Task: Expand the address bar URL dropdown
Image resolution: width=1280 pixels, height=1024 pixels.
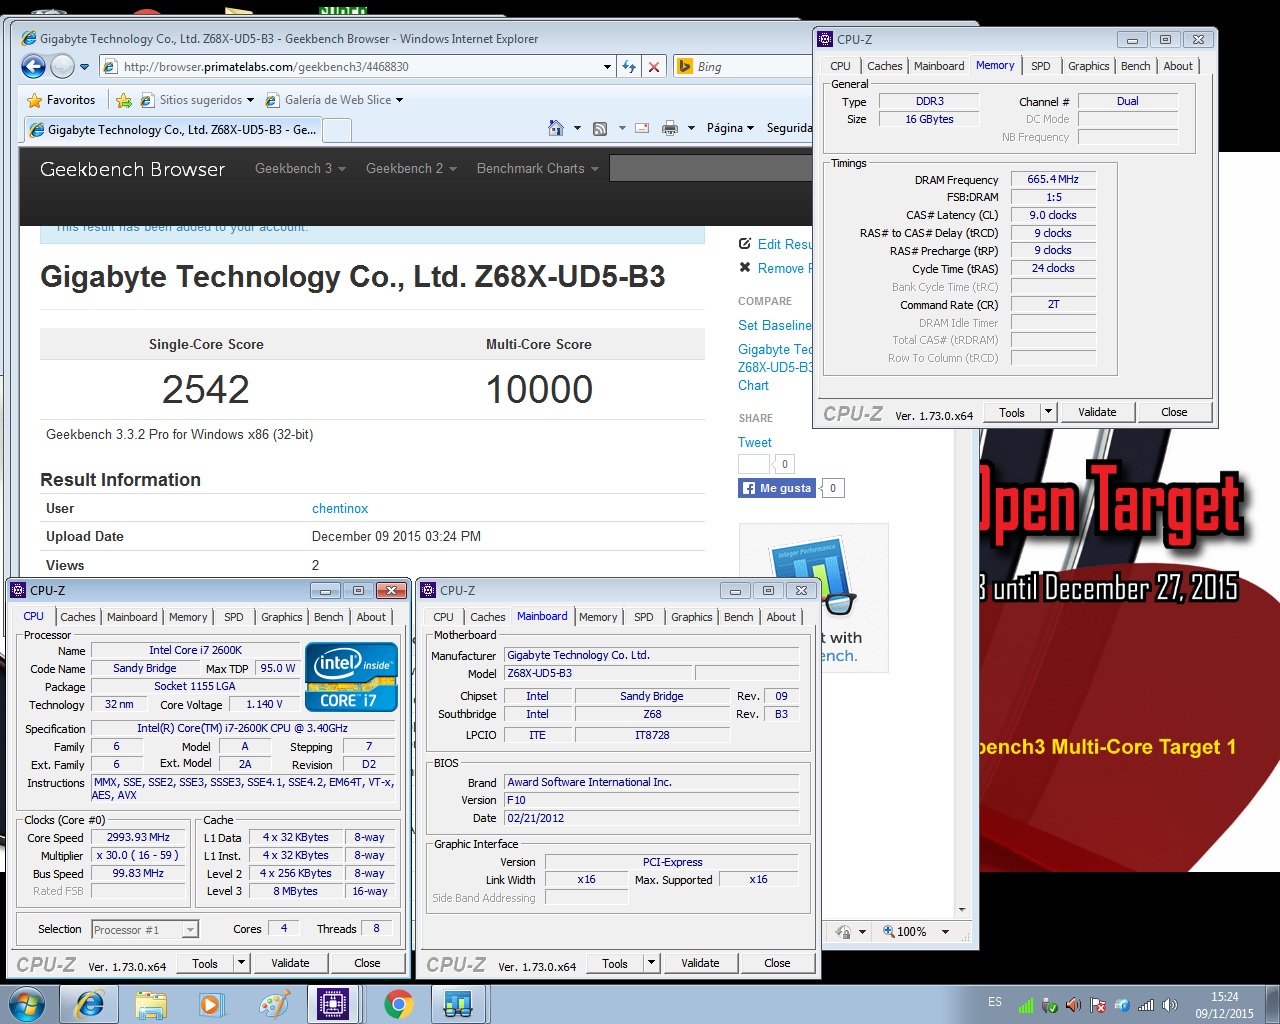Action: (607, 67)
